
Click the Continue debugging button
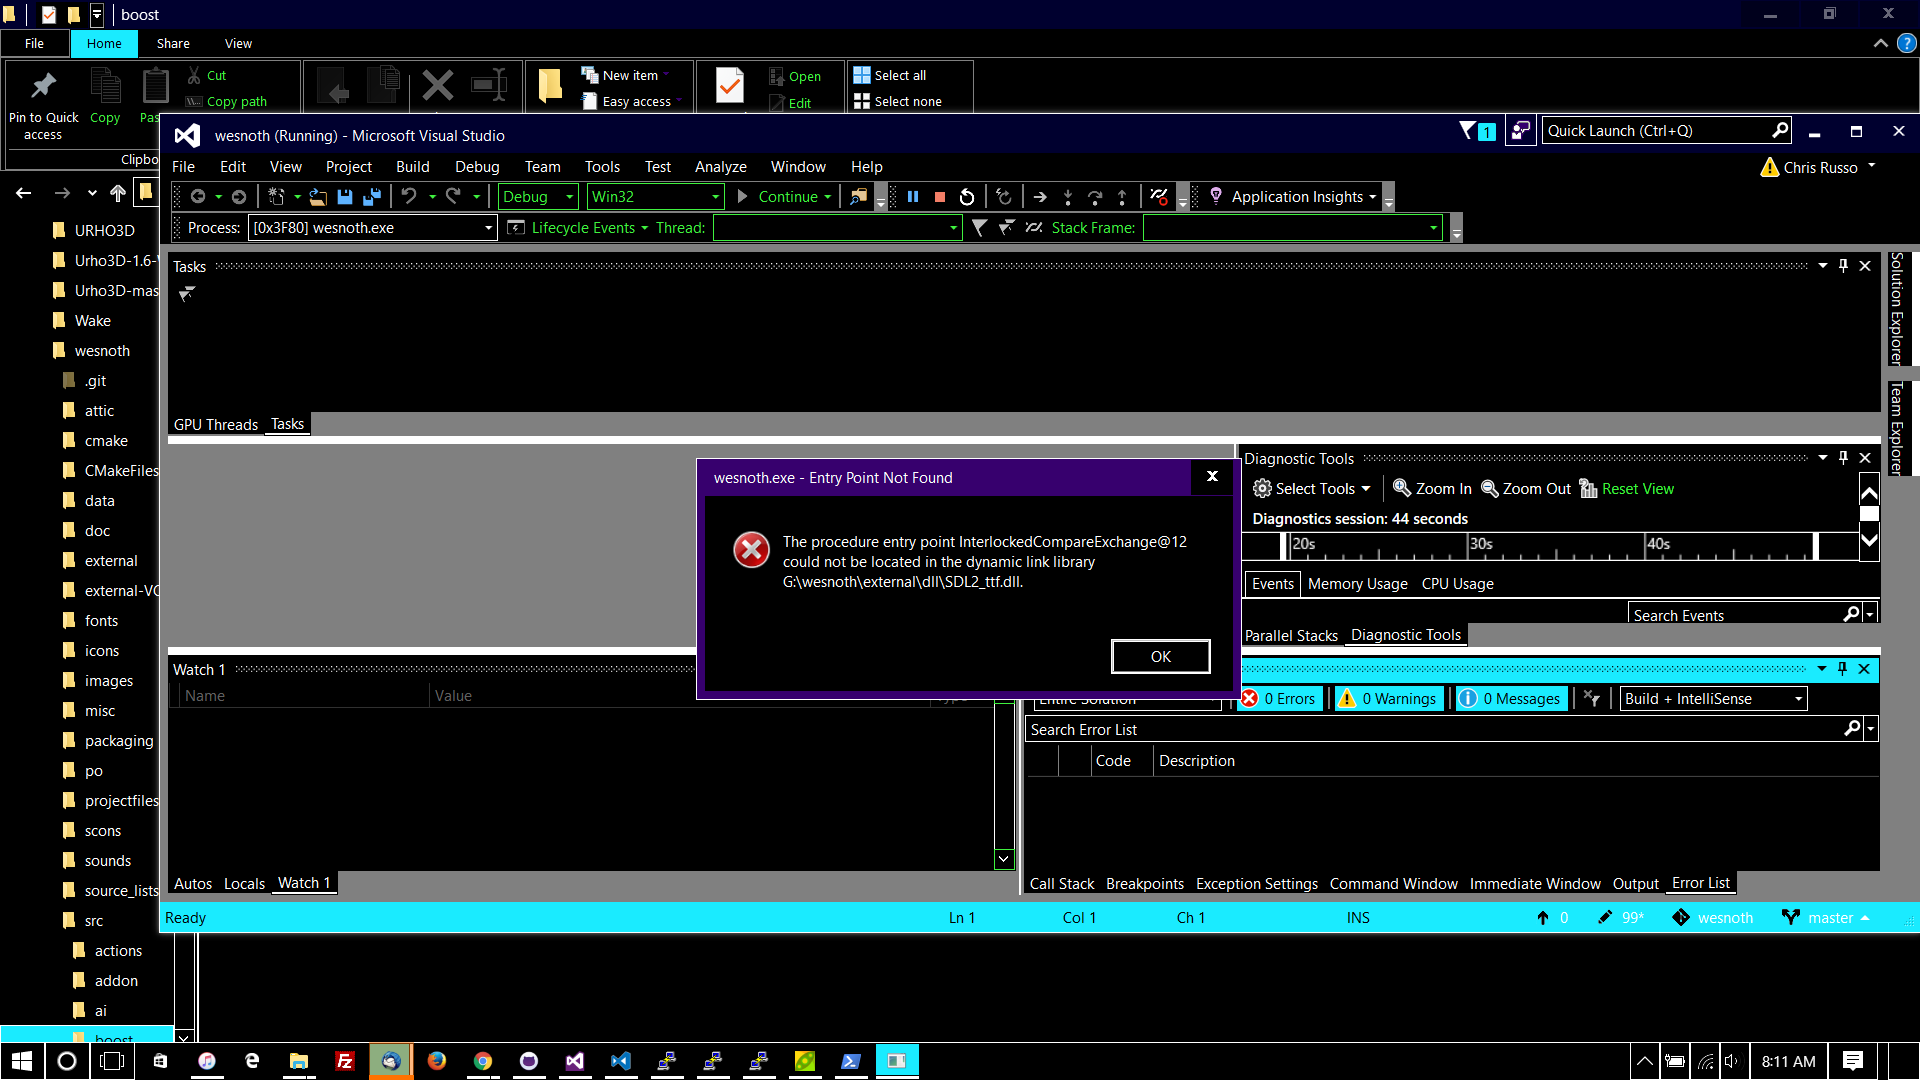click(785, 197)
